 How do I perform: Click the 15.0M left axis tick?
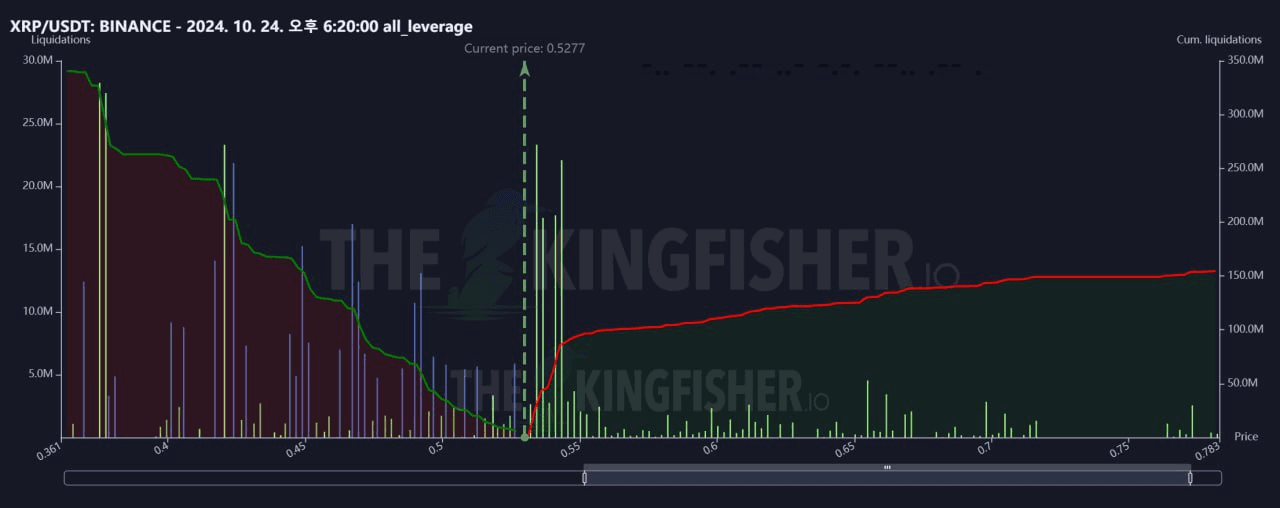point(36,249)
